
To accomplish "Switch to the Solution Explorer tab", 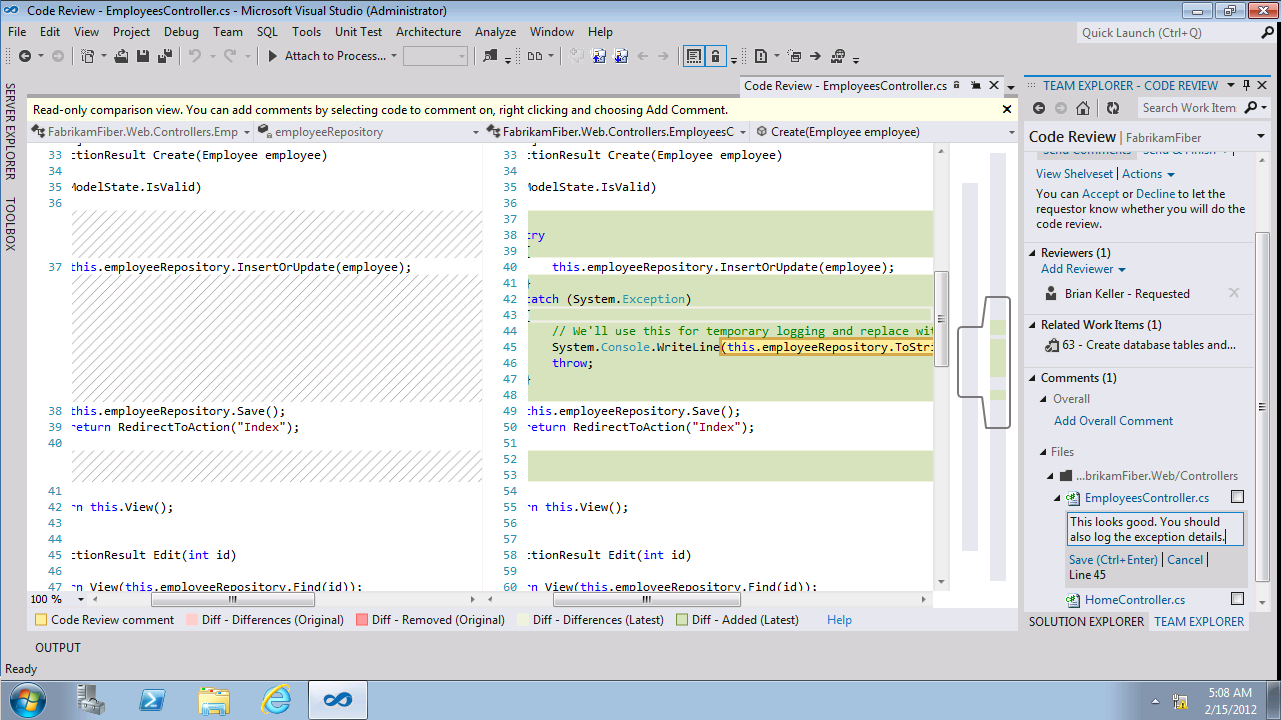I will tap(1086, 622).
